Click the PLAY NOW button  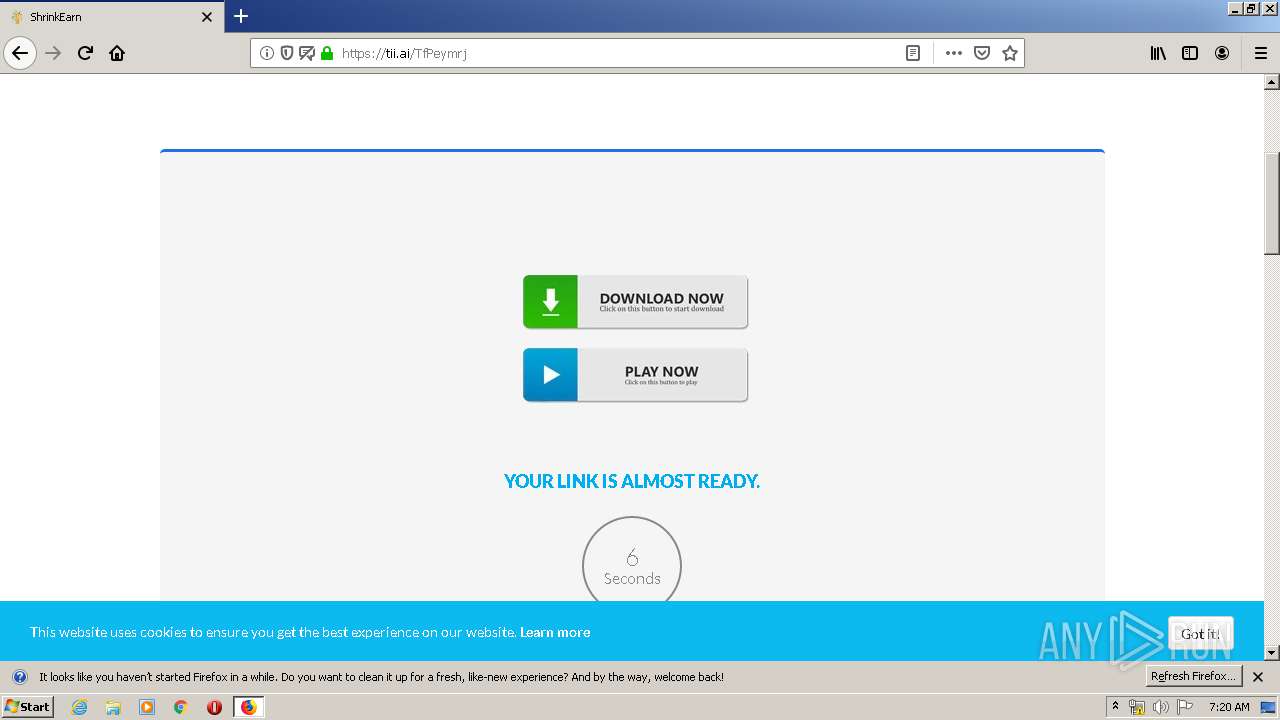tap(635, 375)
